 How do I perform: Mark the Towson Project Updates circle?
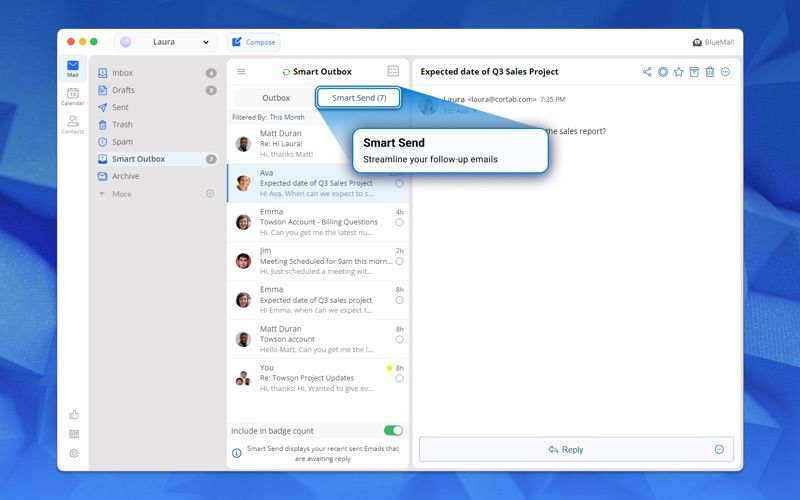click(399, 379)
